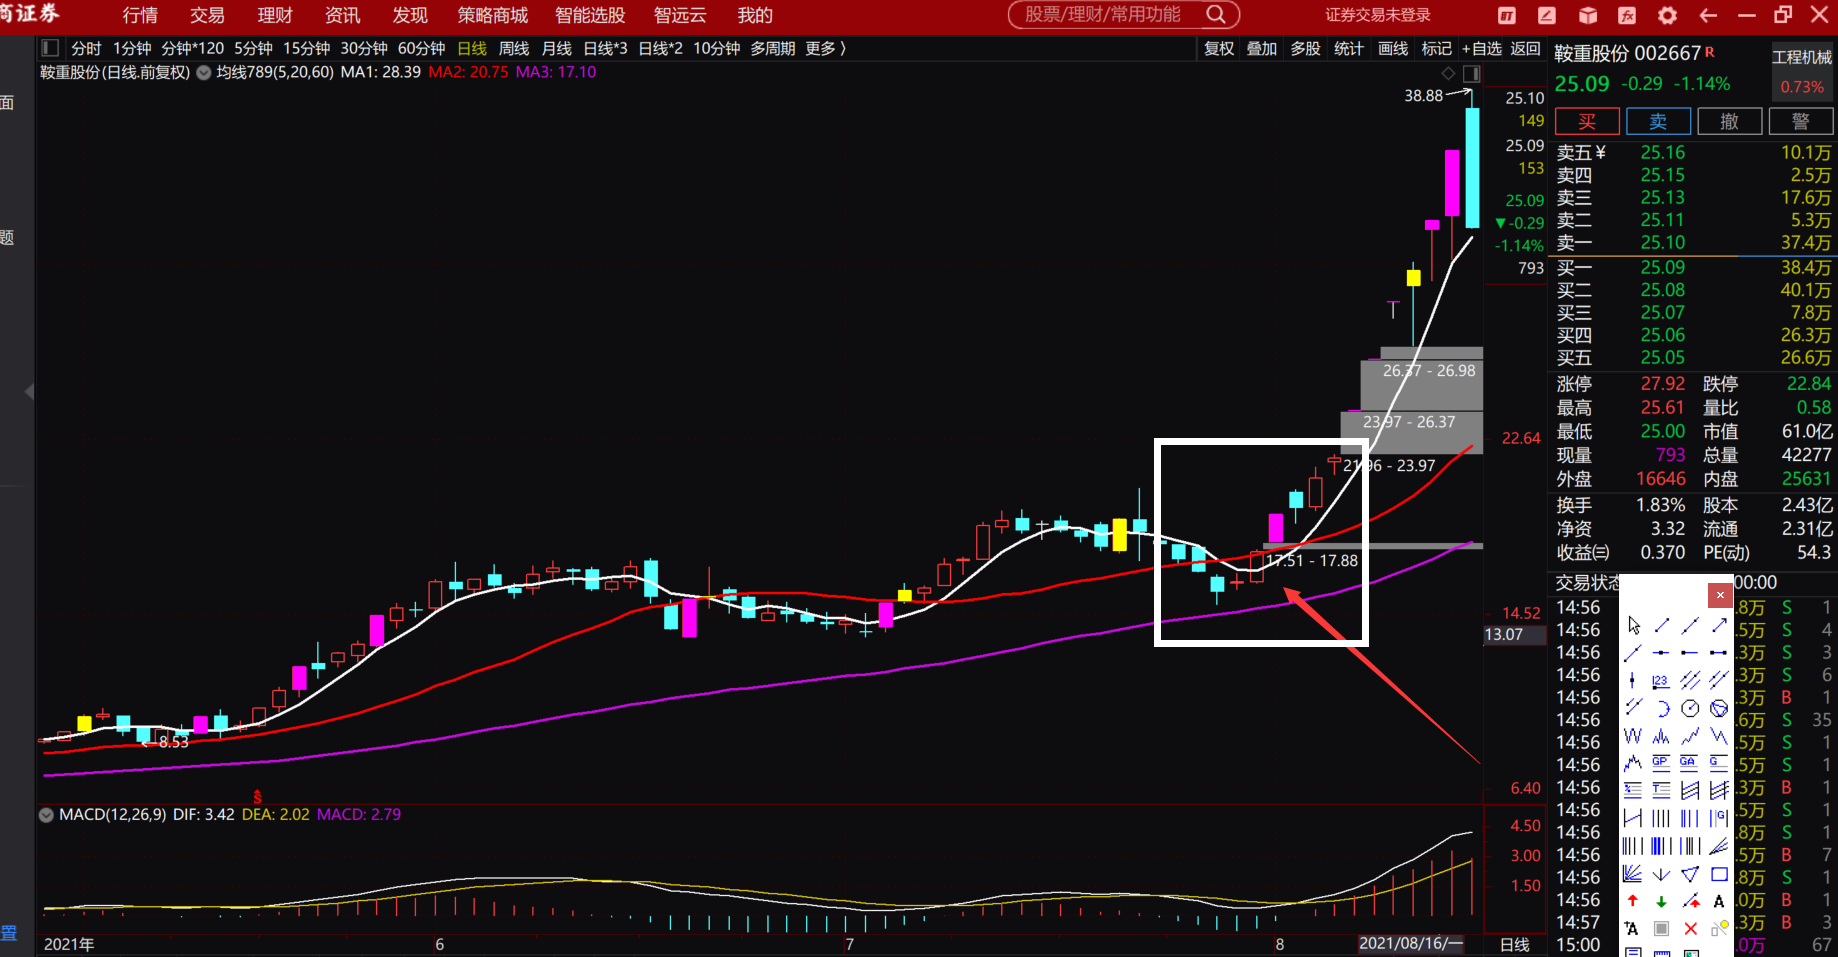Image resolution: width=1838 pixels, height=957 pixels.
Task: Close the drawing tools palette
Action: coord(1720,595)
